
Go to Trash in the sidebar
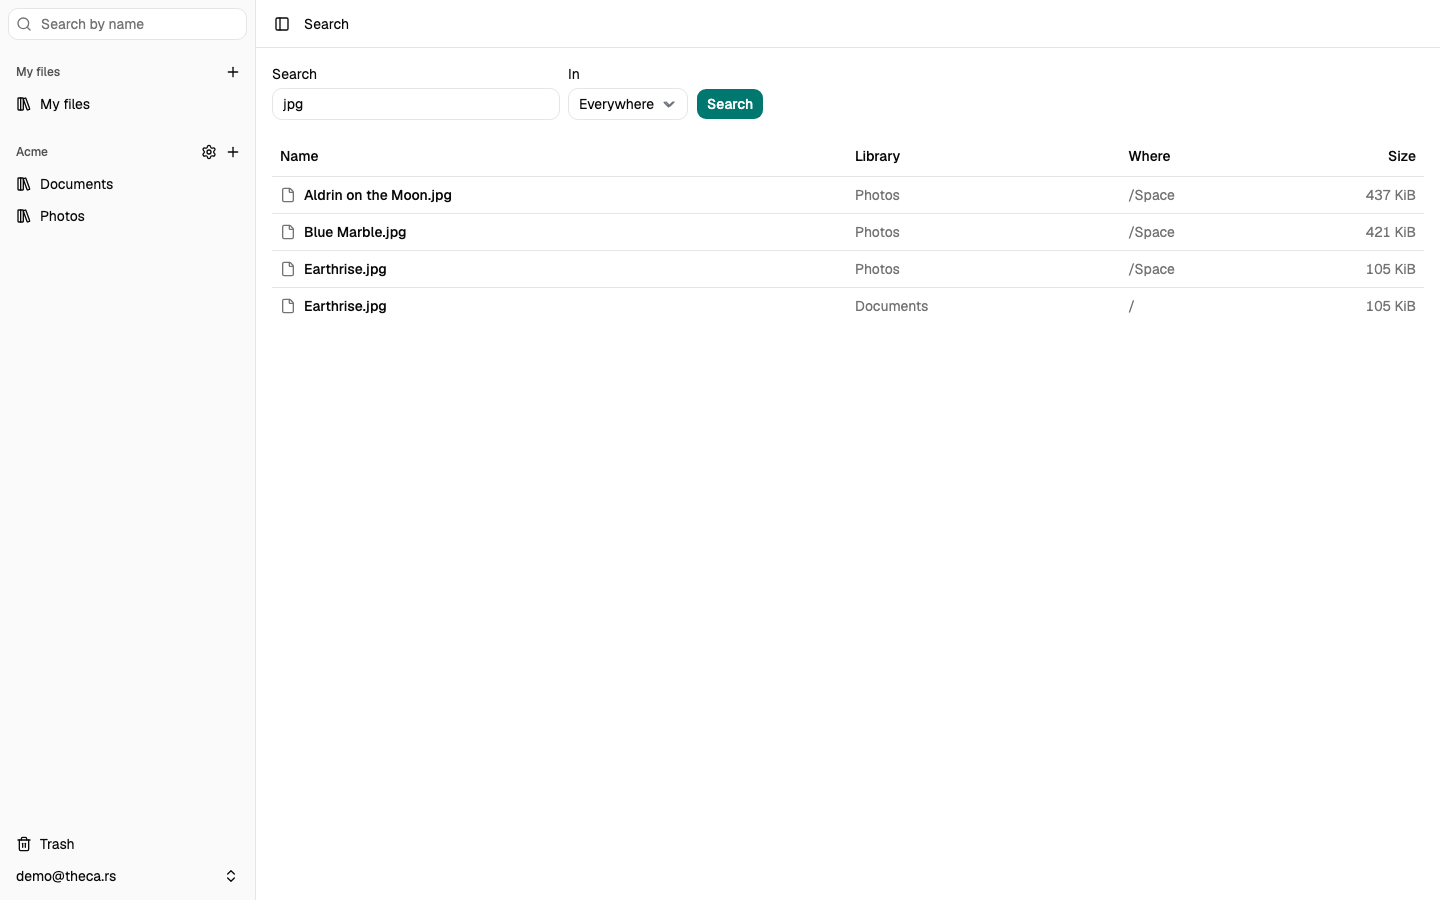pyautogui.click(x=127, y=844)
